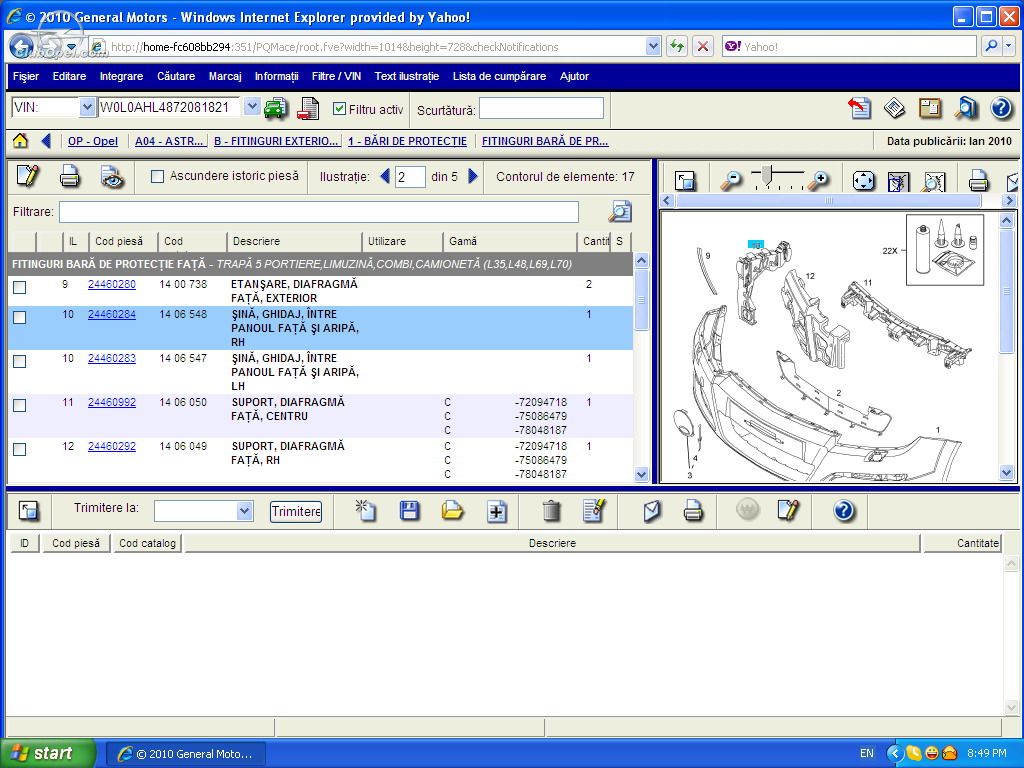Click the notes pencil icon in parts list toolbar
The width and height of the screenshot is (1024, 768).
click(28, 176)
